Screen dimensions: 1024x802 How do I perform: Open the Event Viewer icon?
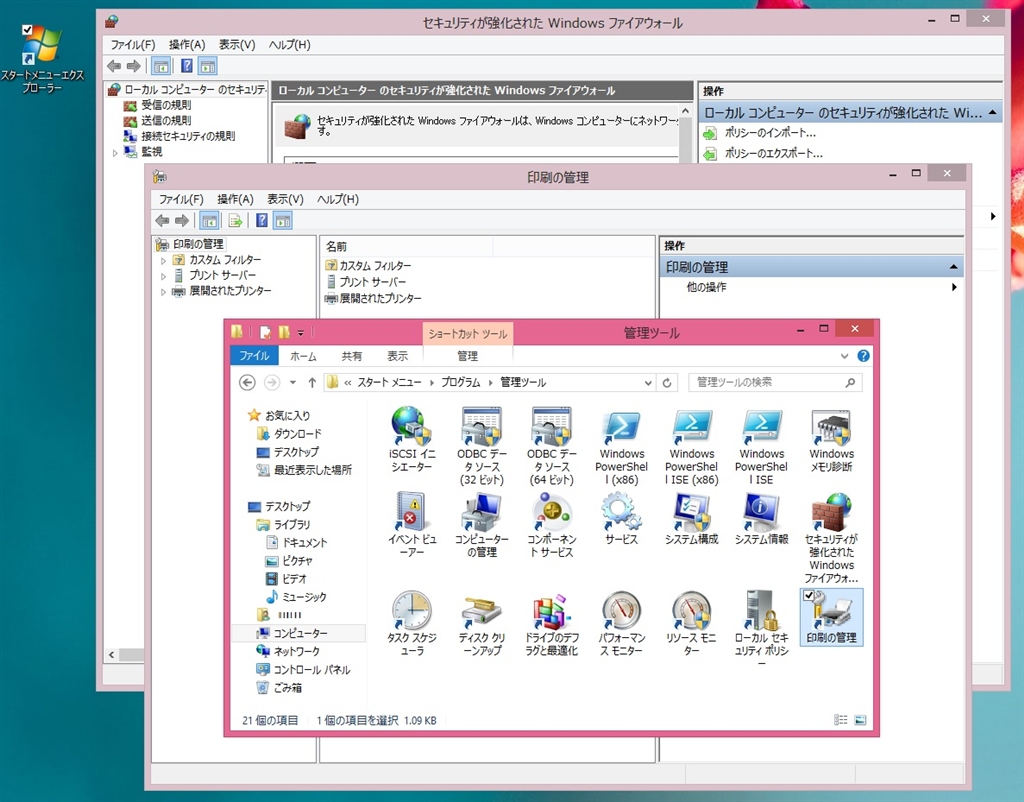[411, 512]
